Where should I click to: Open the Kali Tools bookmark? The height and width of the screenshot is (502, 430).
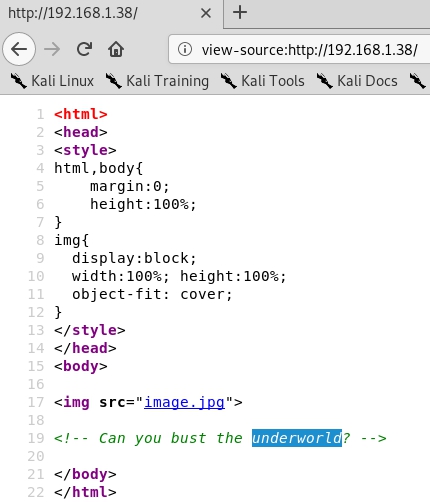point(263,81)
